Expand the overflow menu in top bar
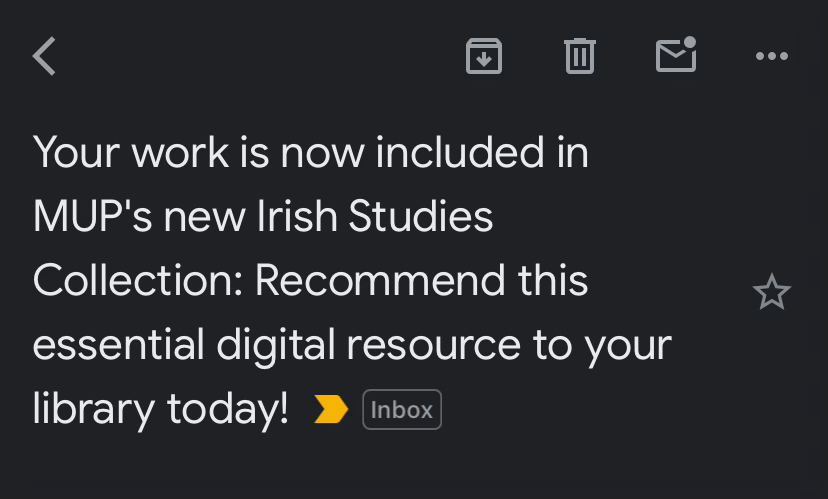828x499 pixels. pos(772,56)
